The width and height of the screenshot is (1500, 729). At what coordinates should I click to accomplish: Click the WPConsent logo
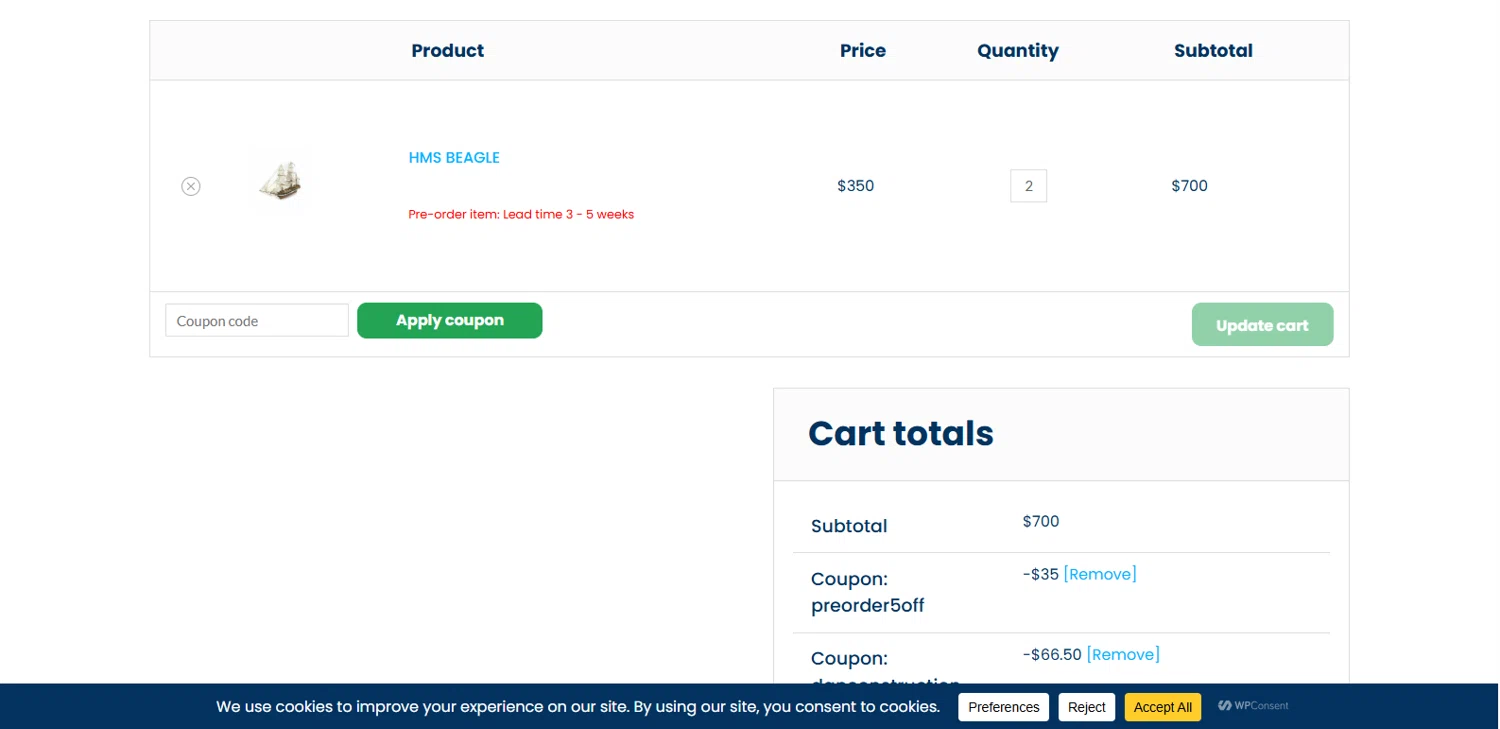pos(1253,706)
